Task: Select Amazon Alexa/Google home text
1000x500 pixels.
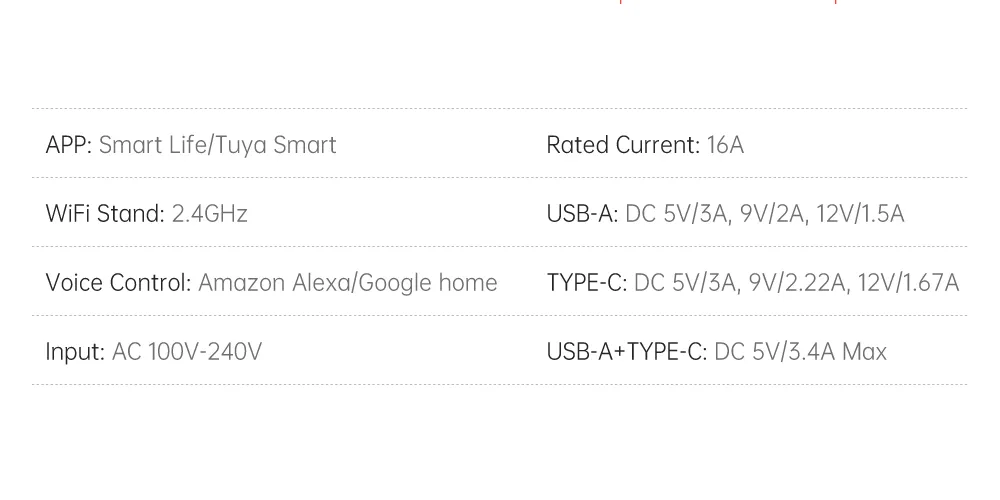Action: 348,283
